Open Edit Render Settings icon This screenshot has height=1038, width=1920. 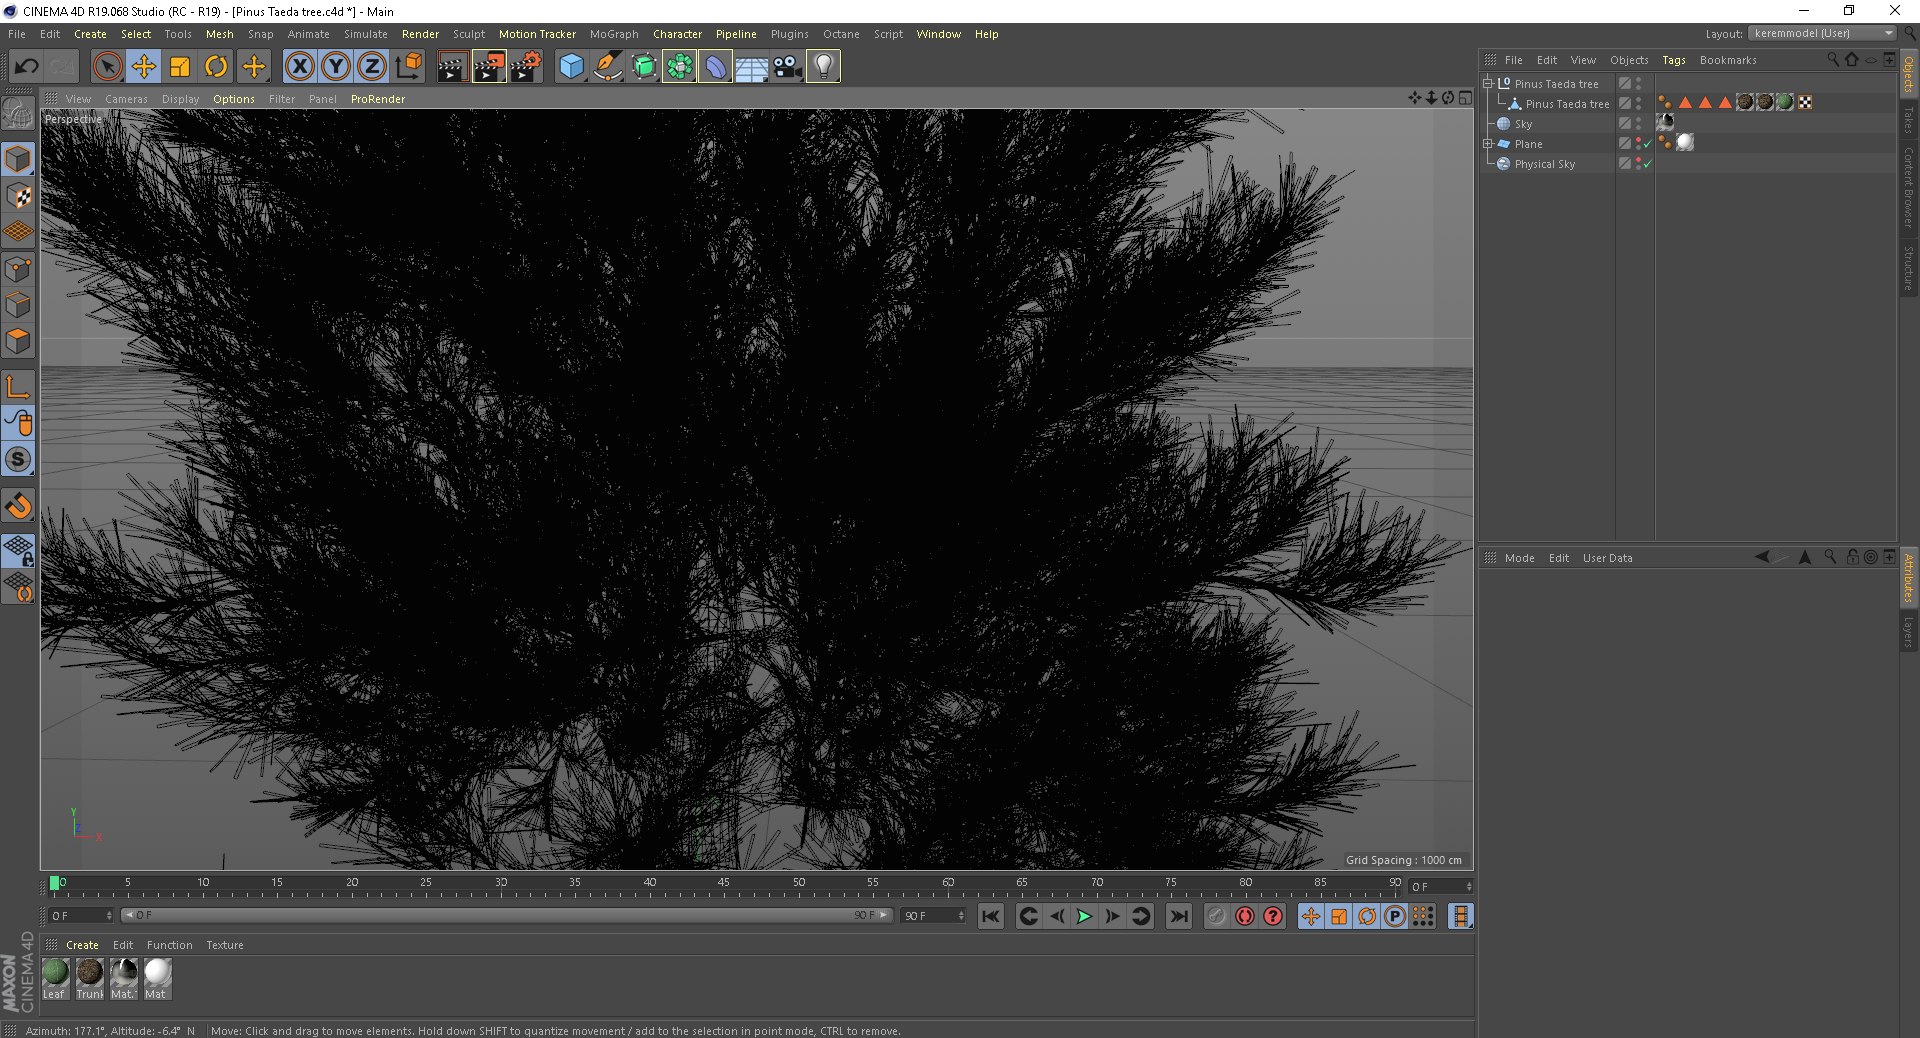(x=525, y=67)
